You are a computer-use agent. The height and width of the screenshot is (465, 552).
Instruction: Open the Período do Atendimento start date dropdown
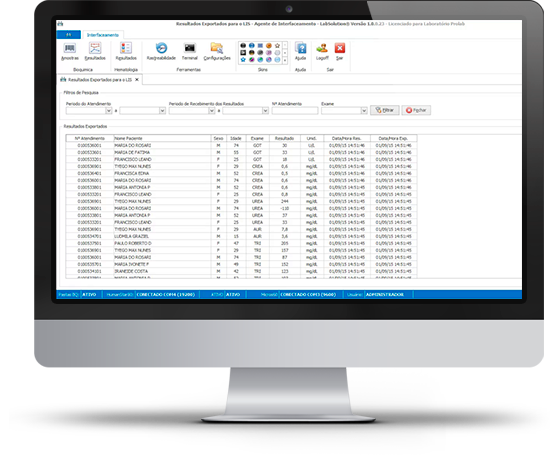[x=108, y=111]
